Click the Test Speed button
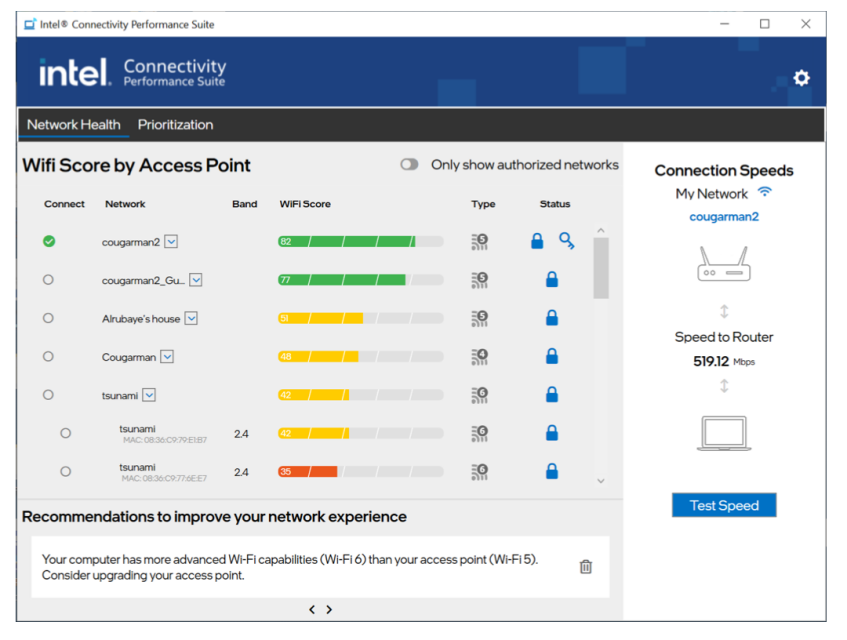The width and height of the screenshot is (847, 640). coord(724,505)
